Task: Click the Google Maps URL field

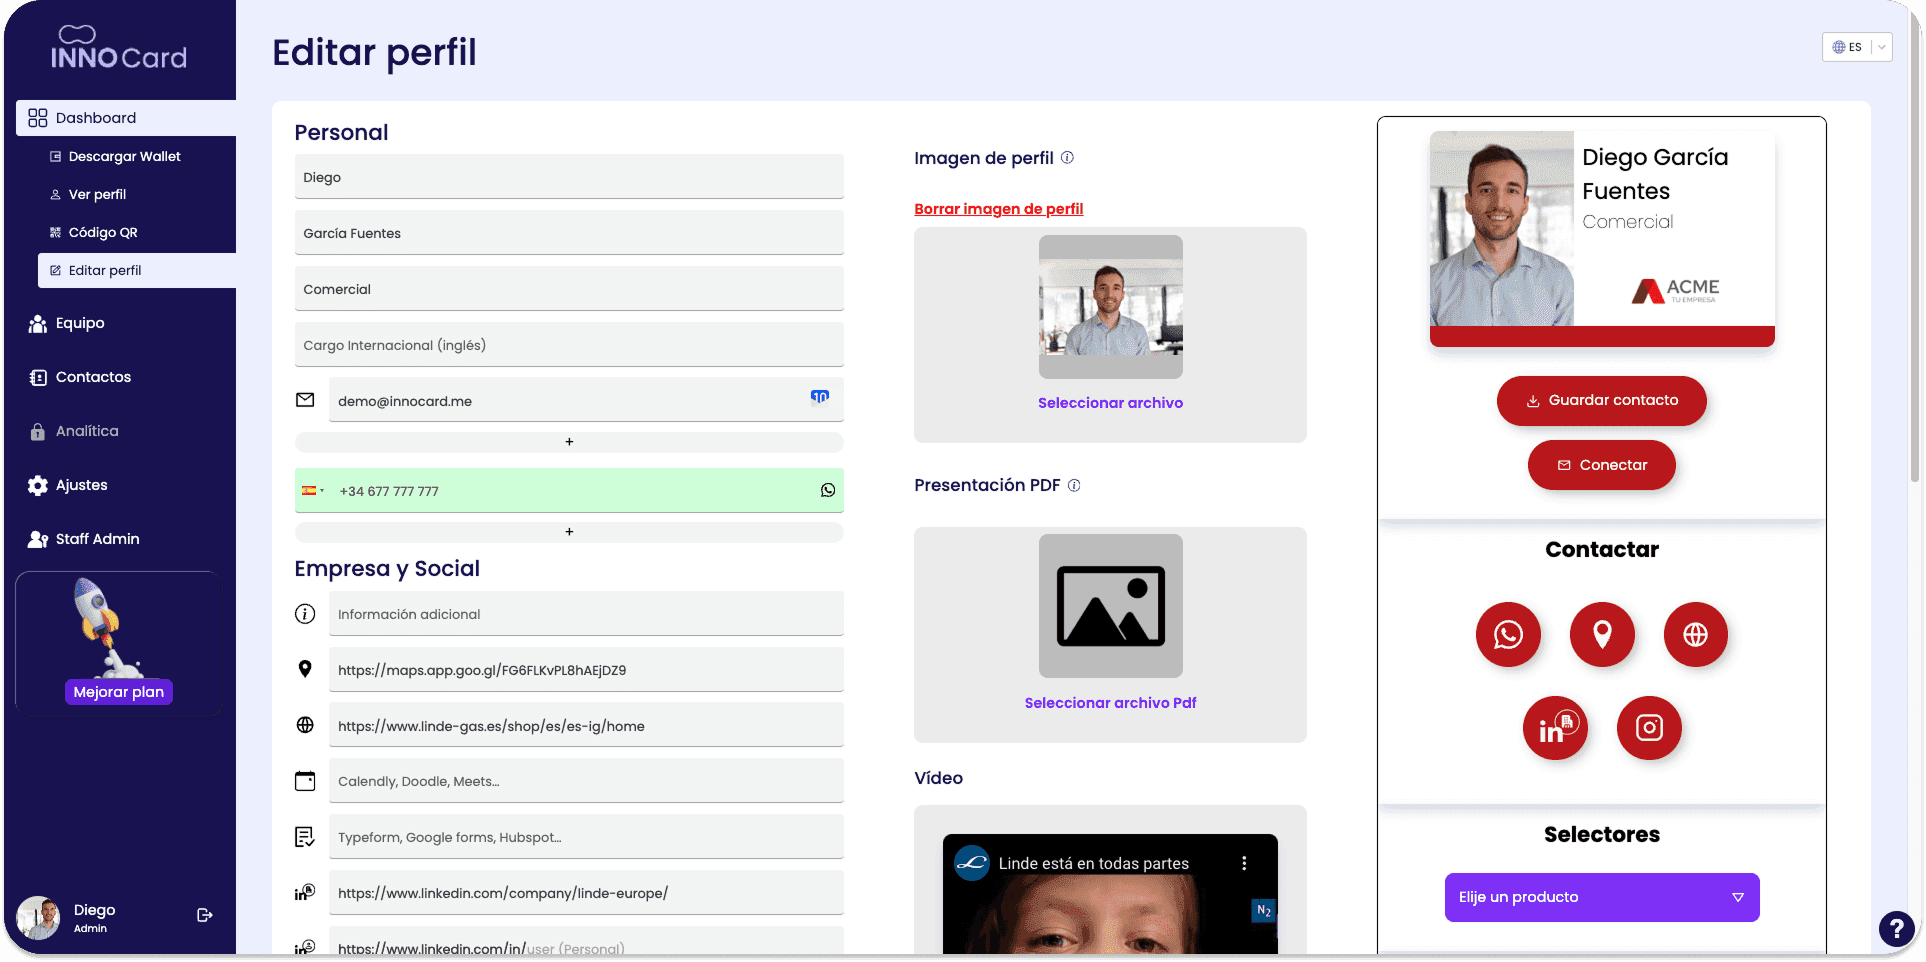Action: coord(586,670)
